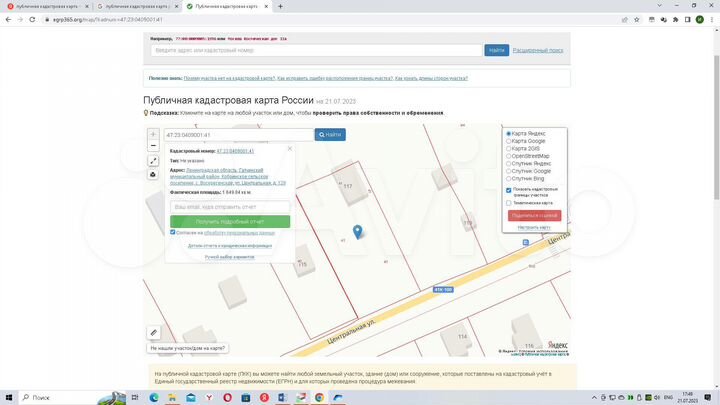Open Mail app from taskbar
720x405 pixels.
click(x=191, y=397)
